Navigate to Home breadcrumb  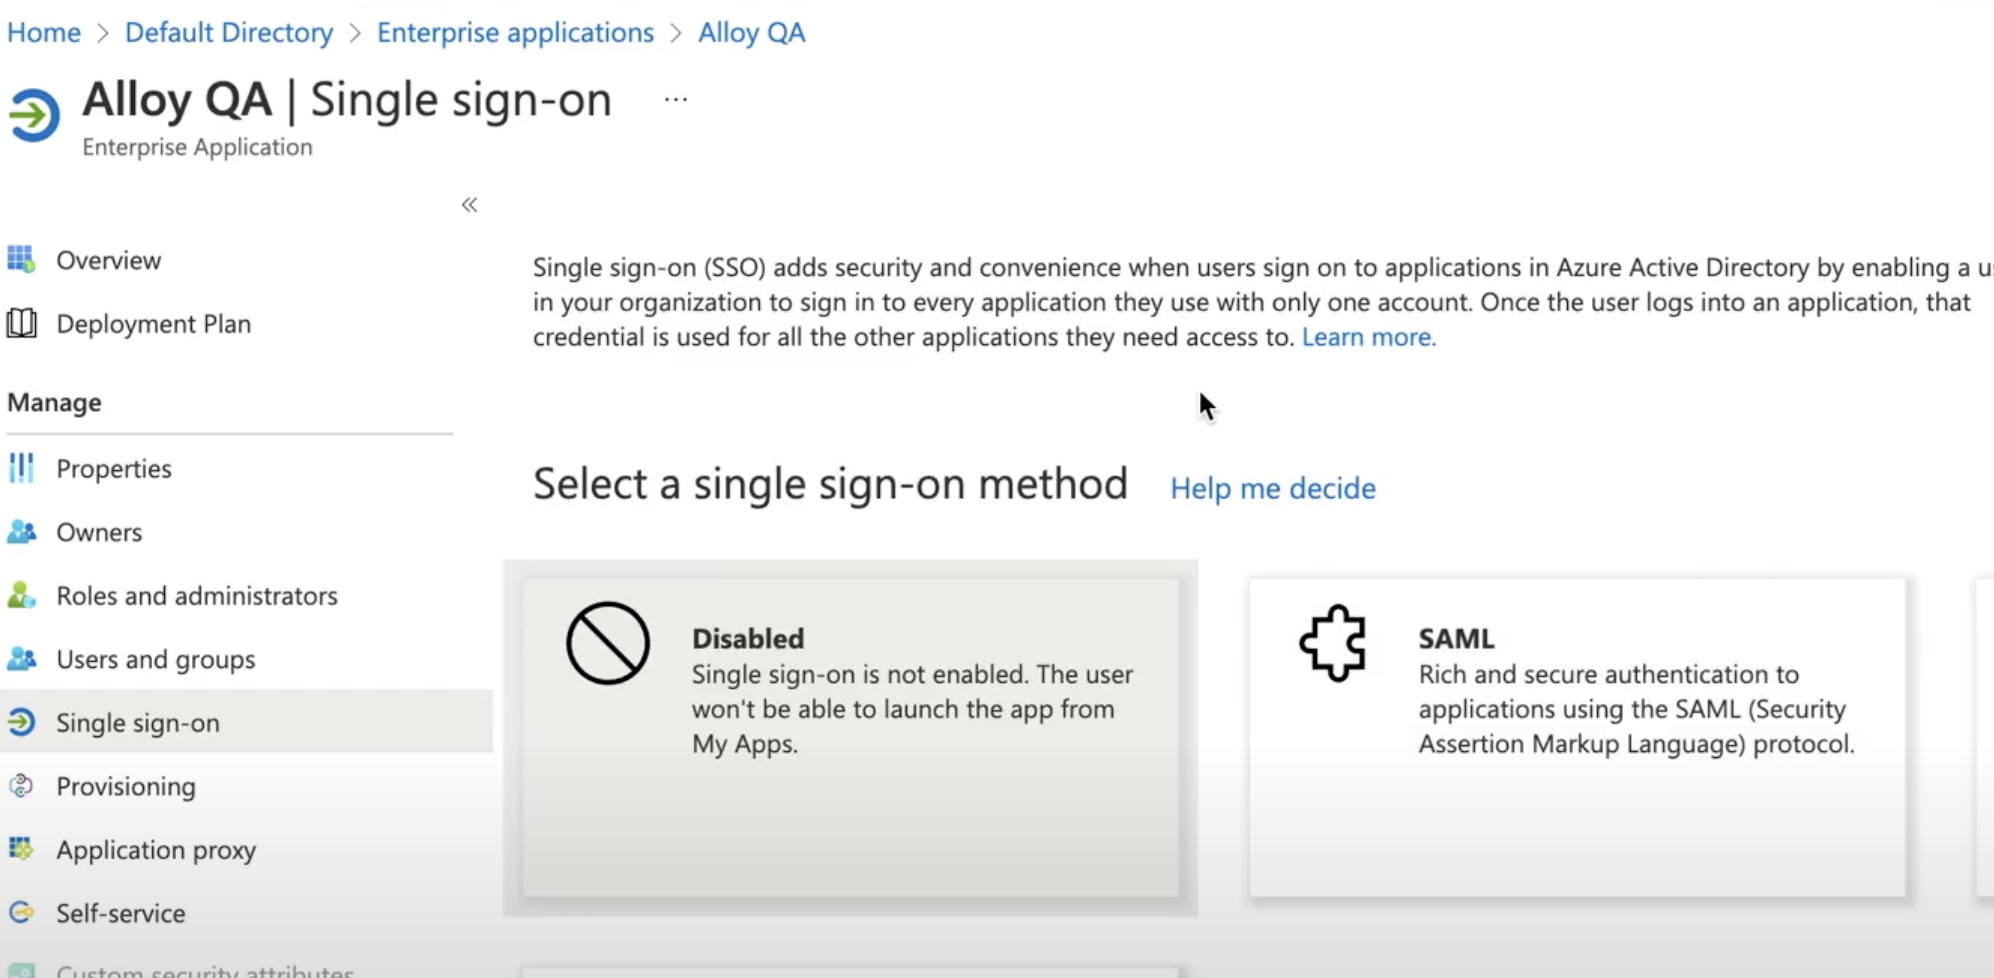(x=44, y=32)
